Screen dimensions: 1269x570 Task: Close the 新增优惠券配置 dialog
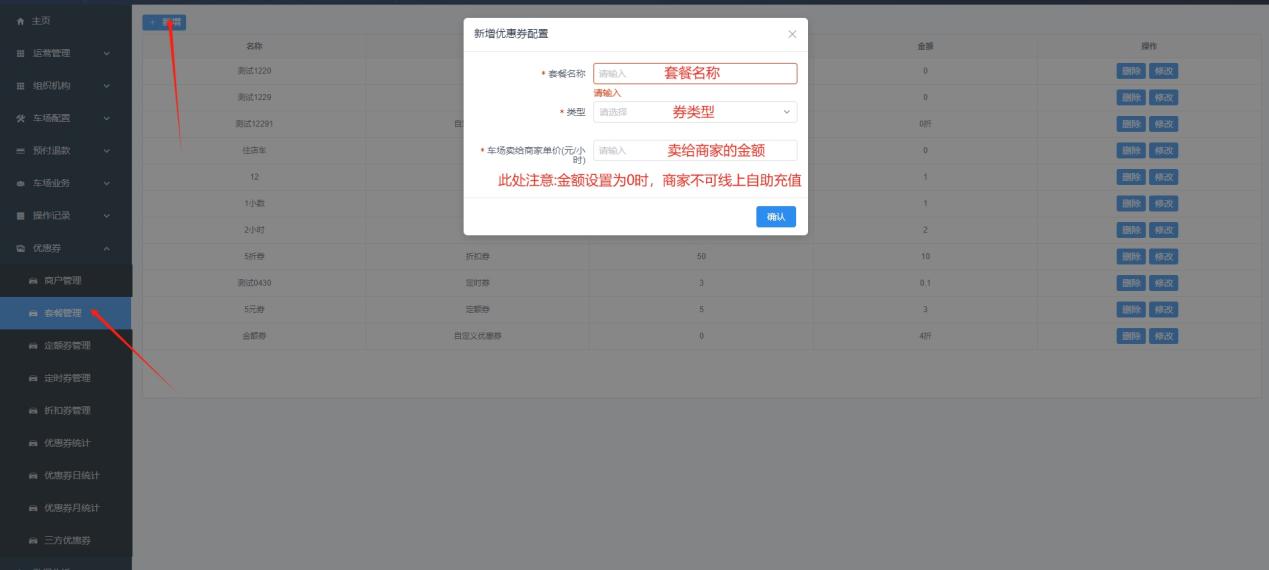[x=792, y=35]
